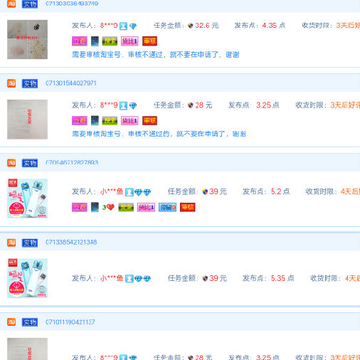Click the blue 实物 tag beside ID 071338542121348

30,243
